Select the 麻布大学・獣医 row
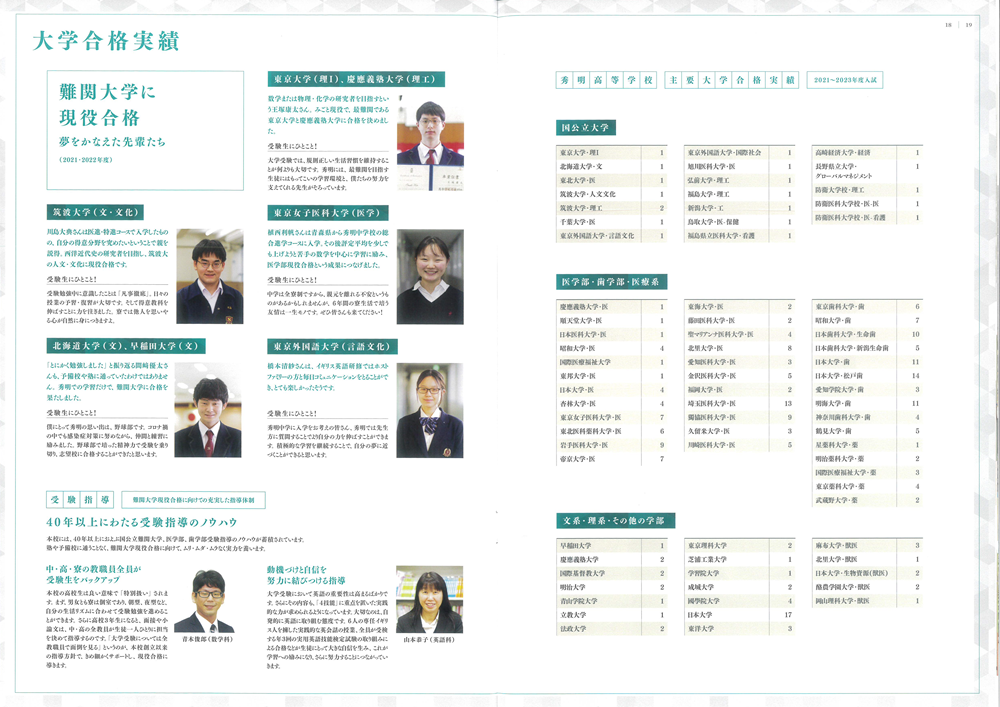 pos(867,546)
